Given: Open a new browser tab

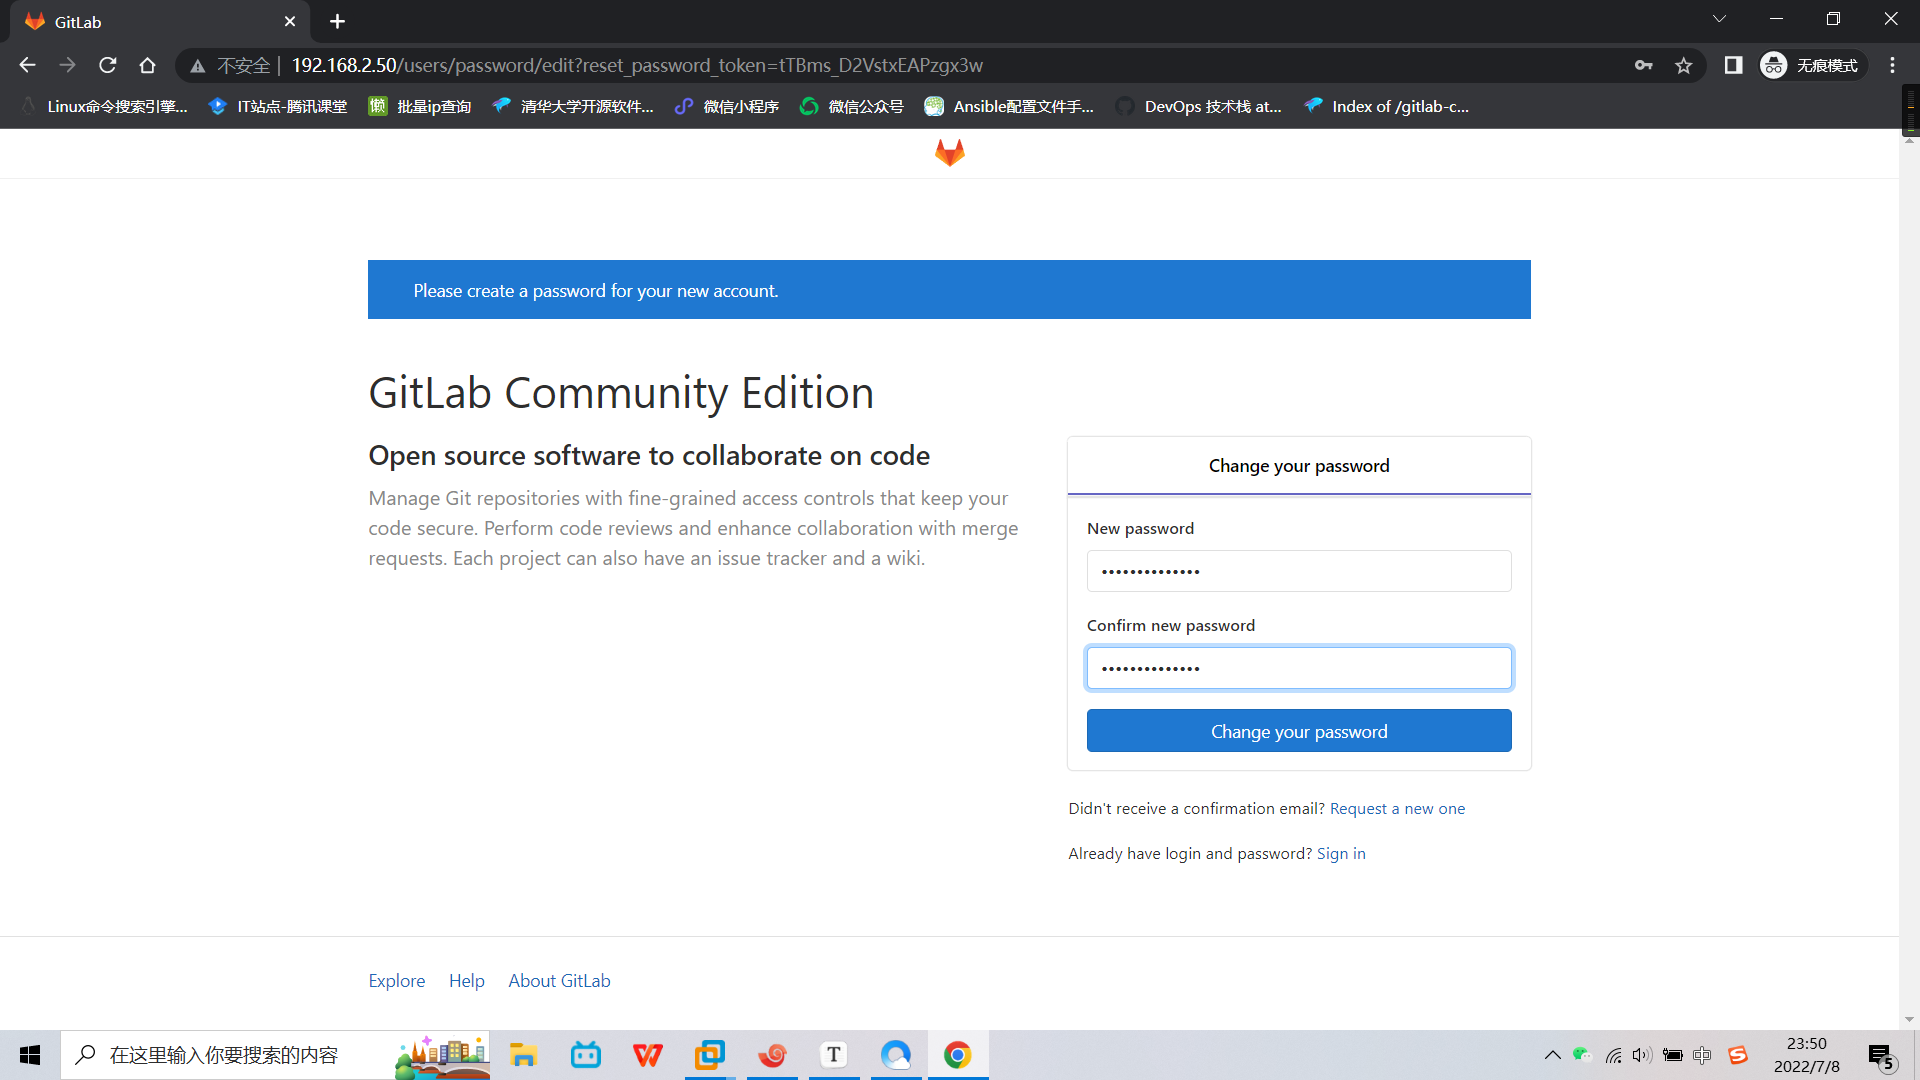Looking at the screenshot, I should click(337, 21).
